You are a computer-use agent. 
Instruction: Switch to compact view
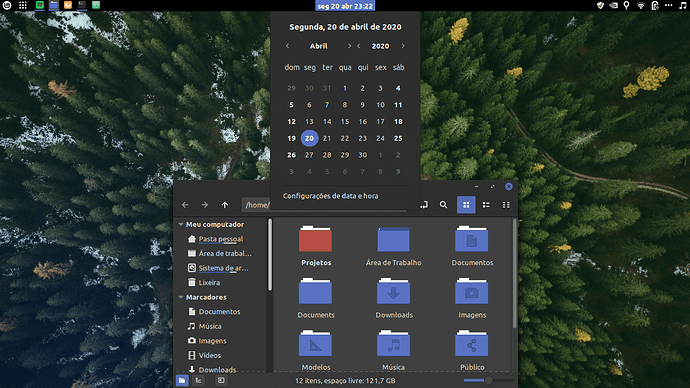pos(506,205)
